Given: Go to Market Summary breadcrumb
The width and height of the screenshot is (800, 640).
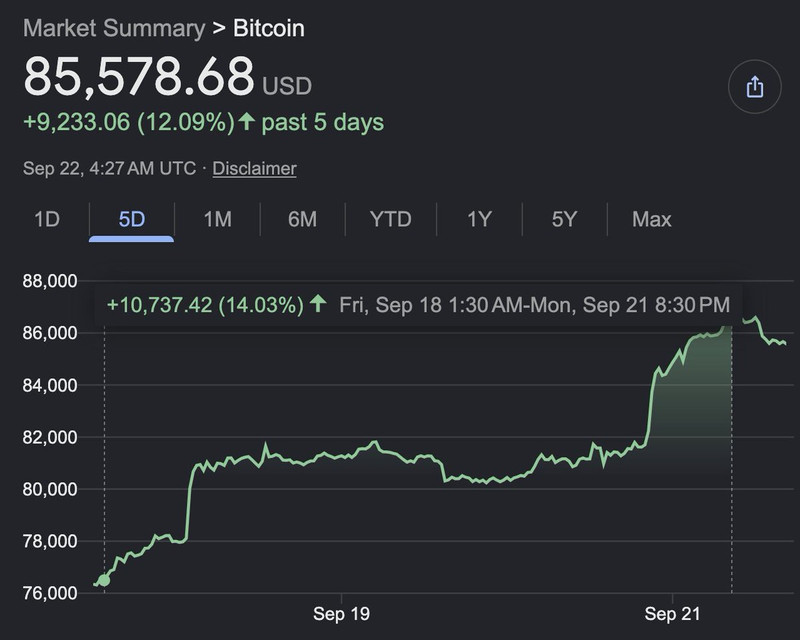Looking at the screenshot, I should pos(114,28).
